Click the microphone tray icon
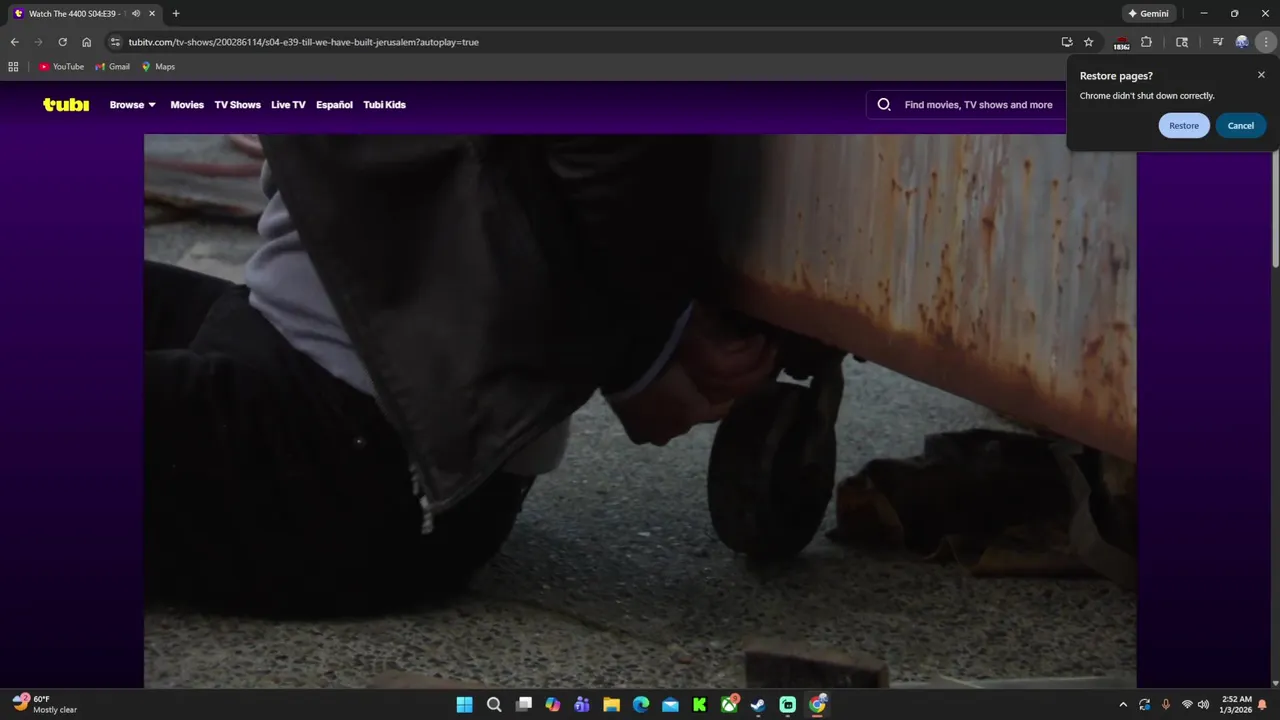 (x=1166, y=705)
